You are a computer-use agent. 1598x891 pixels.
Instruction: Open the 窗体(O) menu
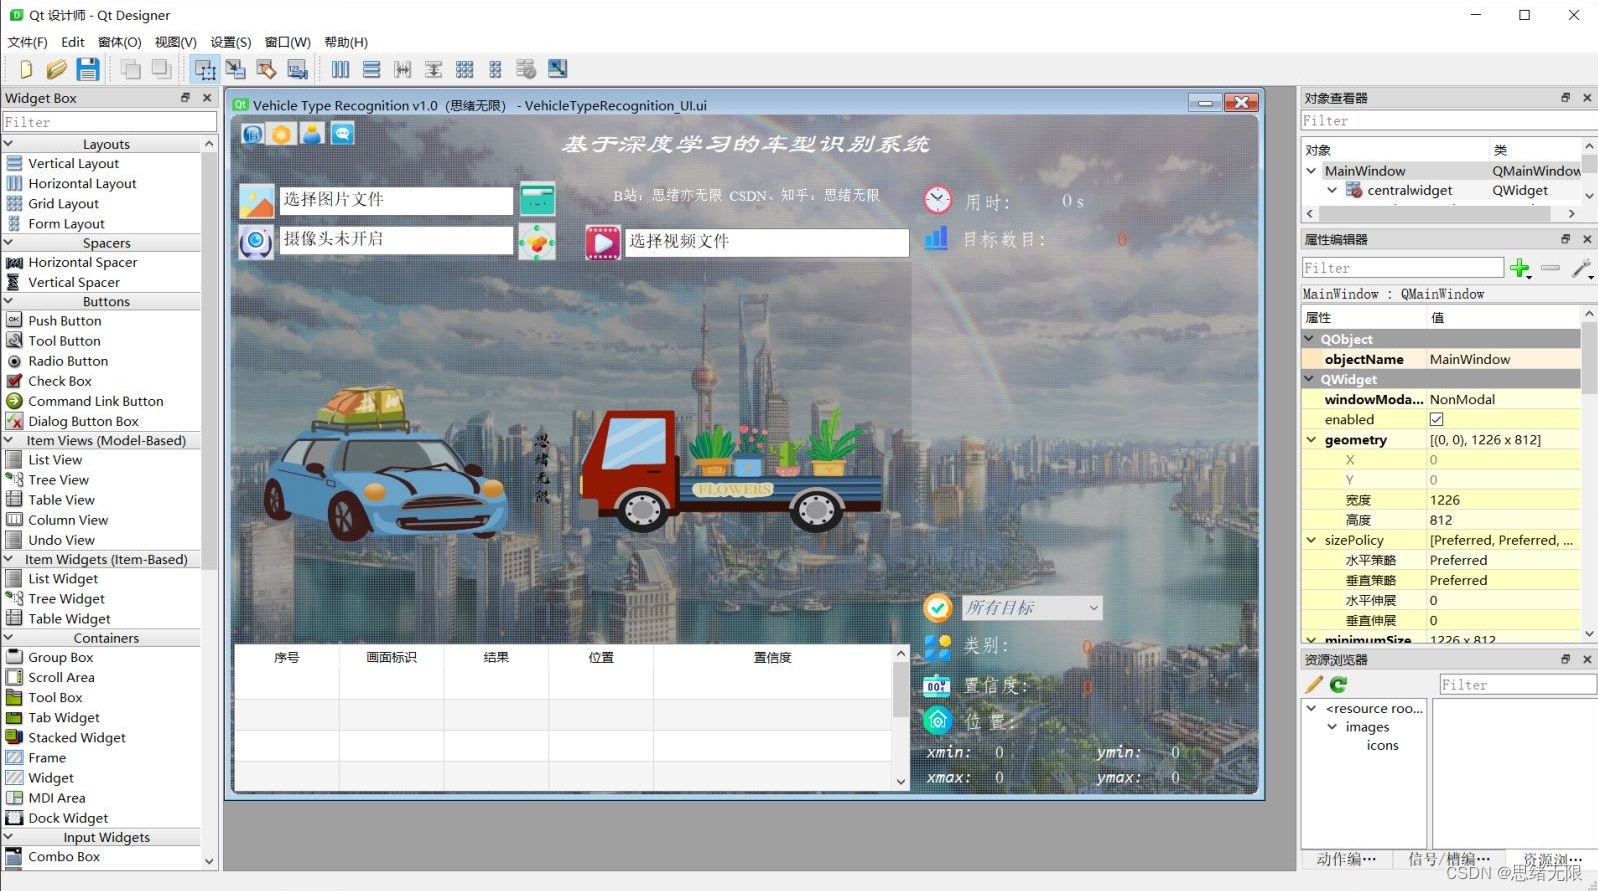point(119,42)
